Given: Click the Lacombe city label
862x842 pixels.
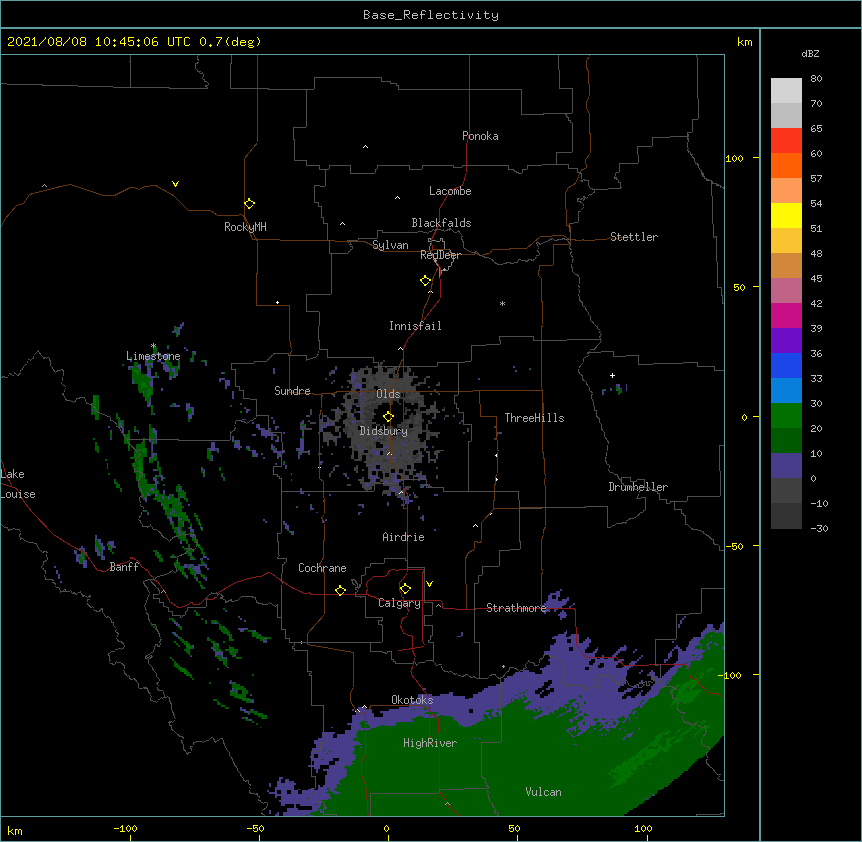Looking at the screenshot, I should tap(450, 191).
